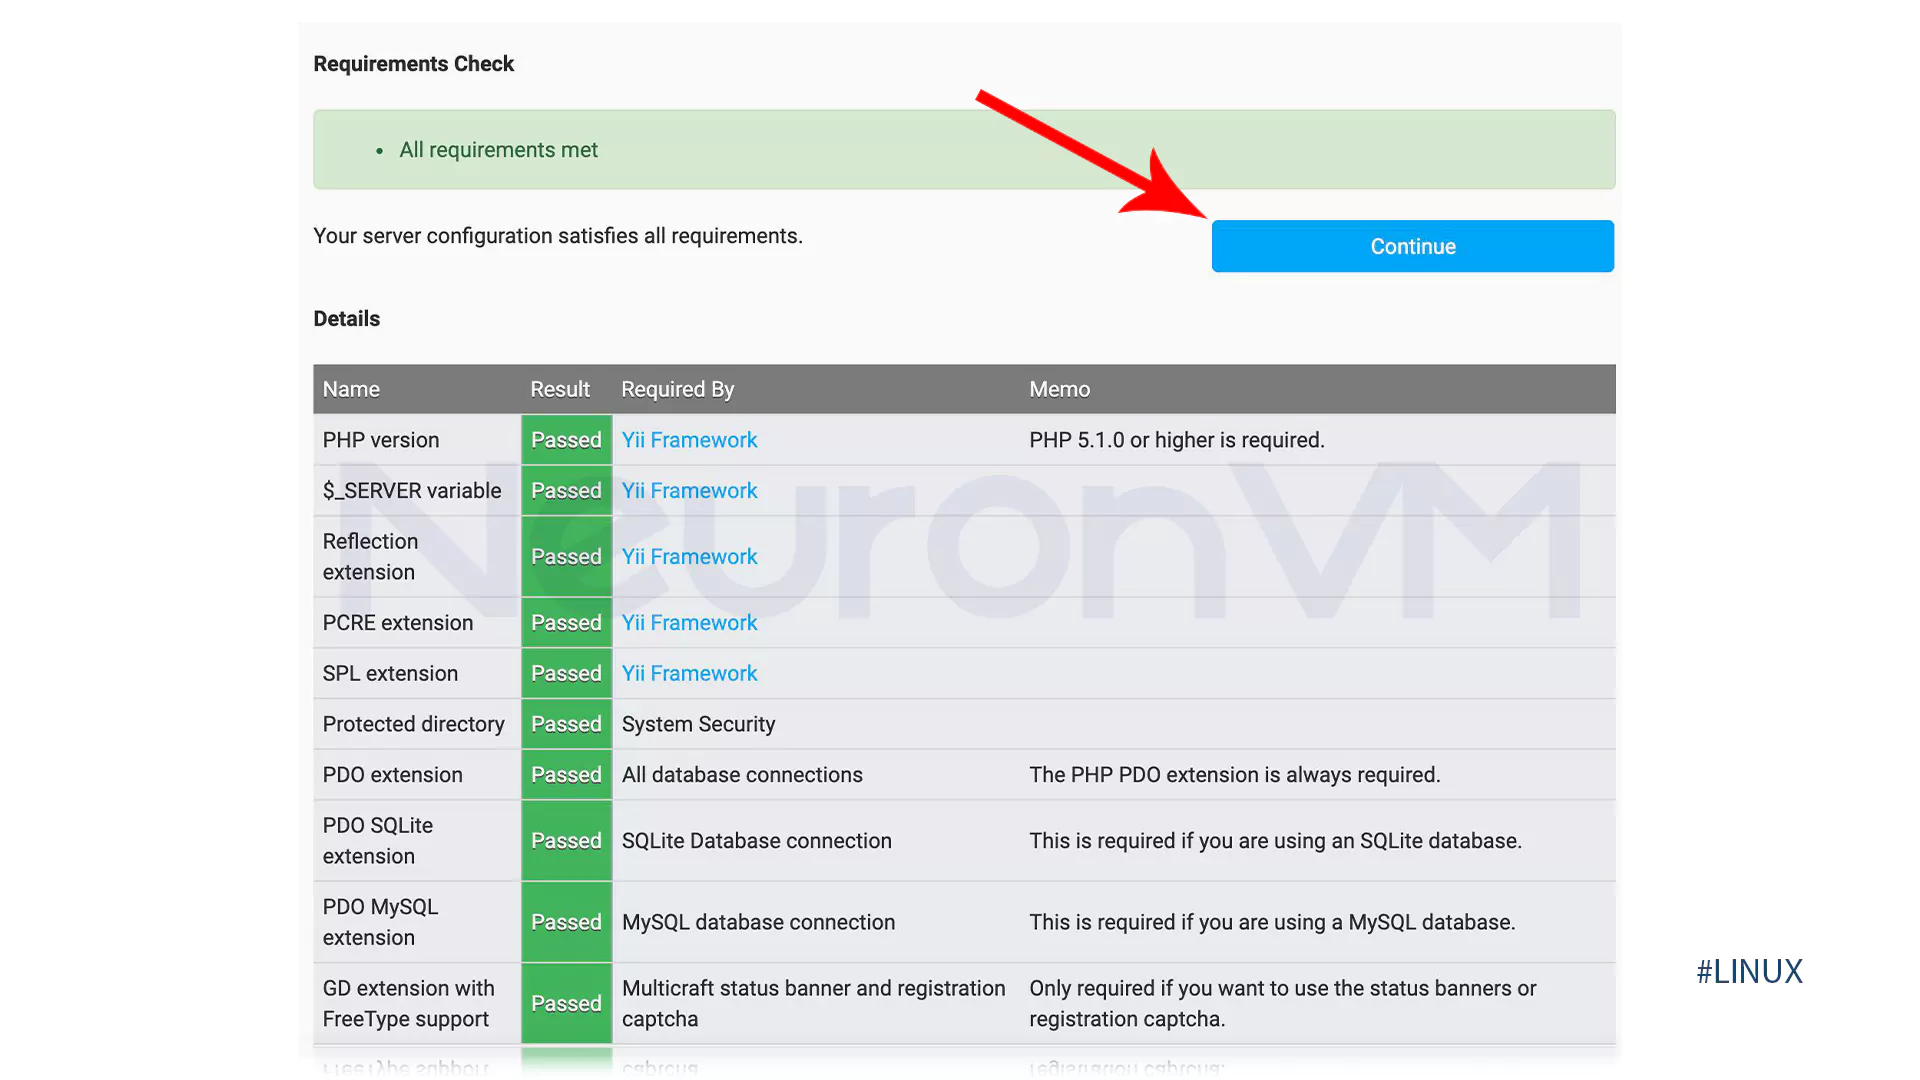Open Yii Framework link in $_SERVER variable row
This screenshot has height=1080, width=1920.
(x=689, y=491)
